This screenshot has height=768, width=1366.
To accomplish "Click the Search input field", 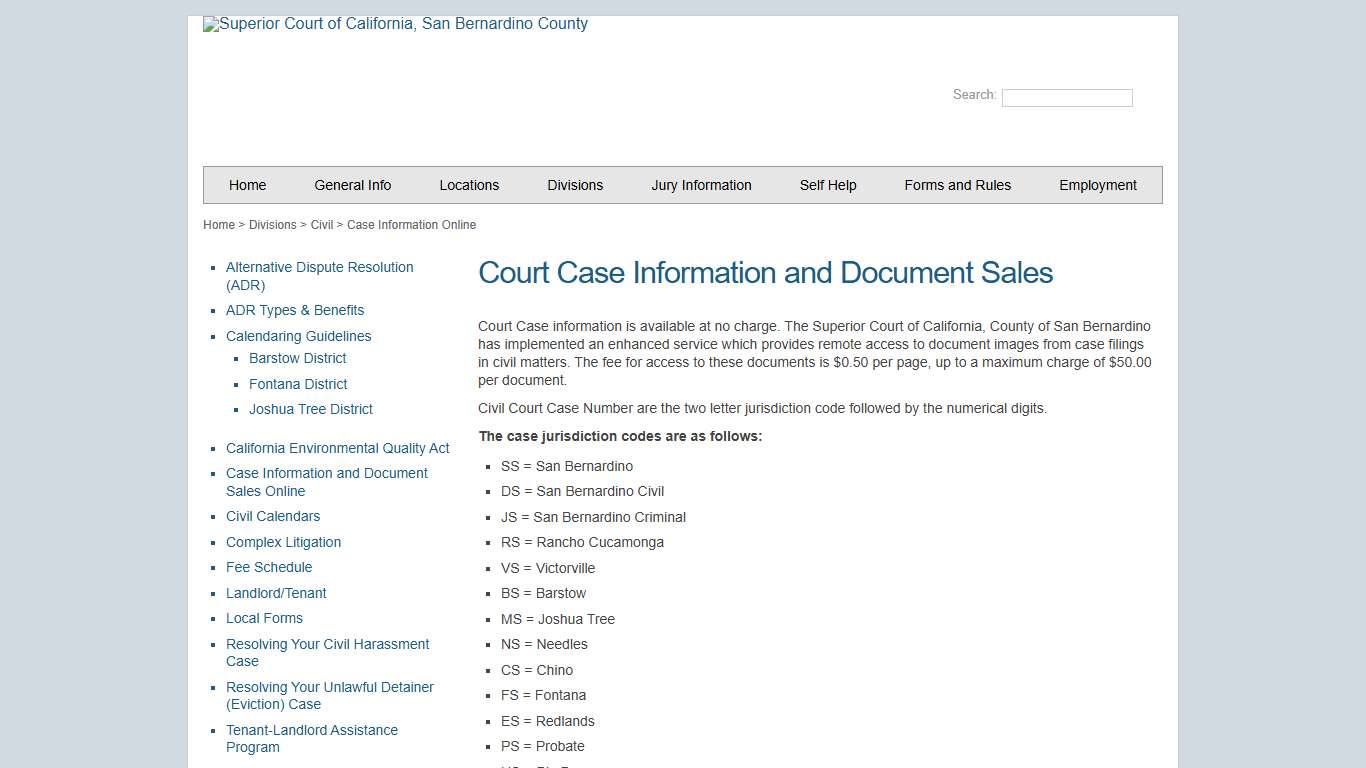I will pyautogui.click(x=1066, y=97).
